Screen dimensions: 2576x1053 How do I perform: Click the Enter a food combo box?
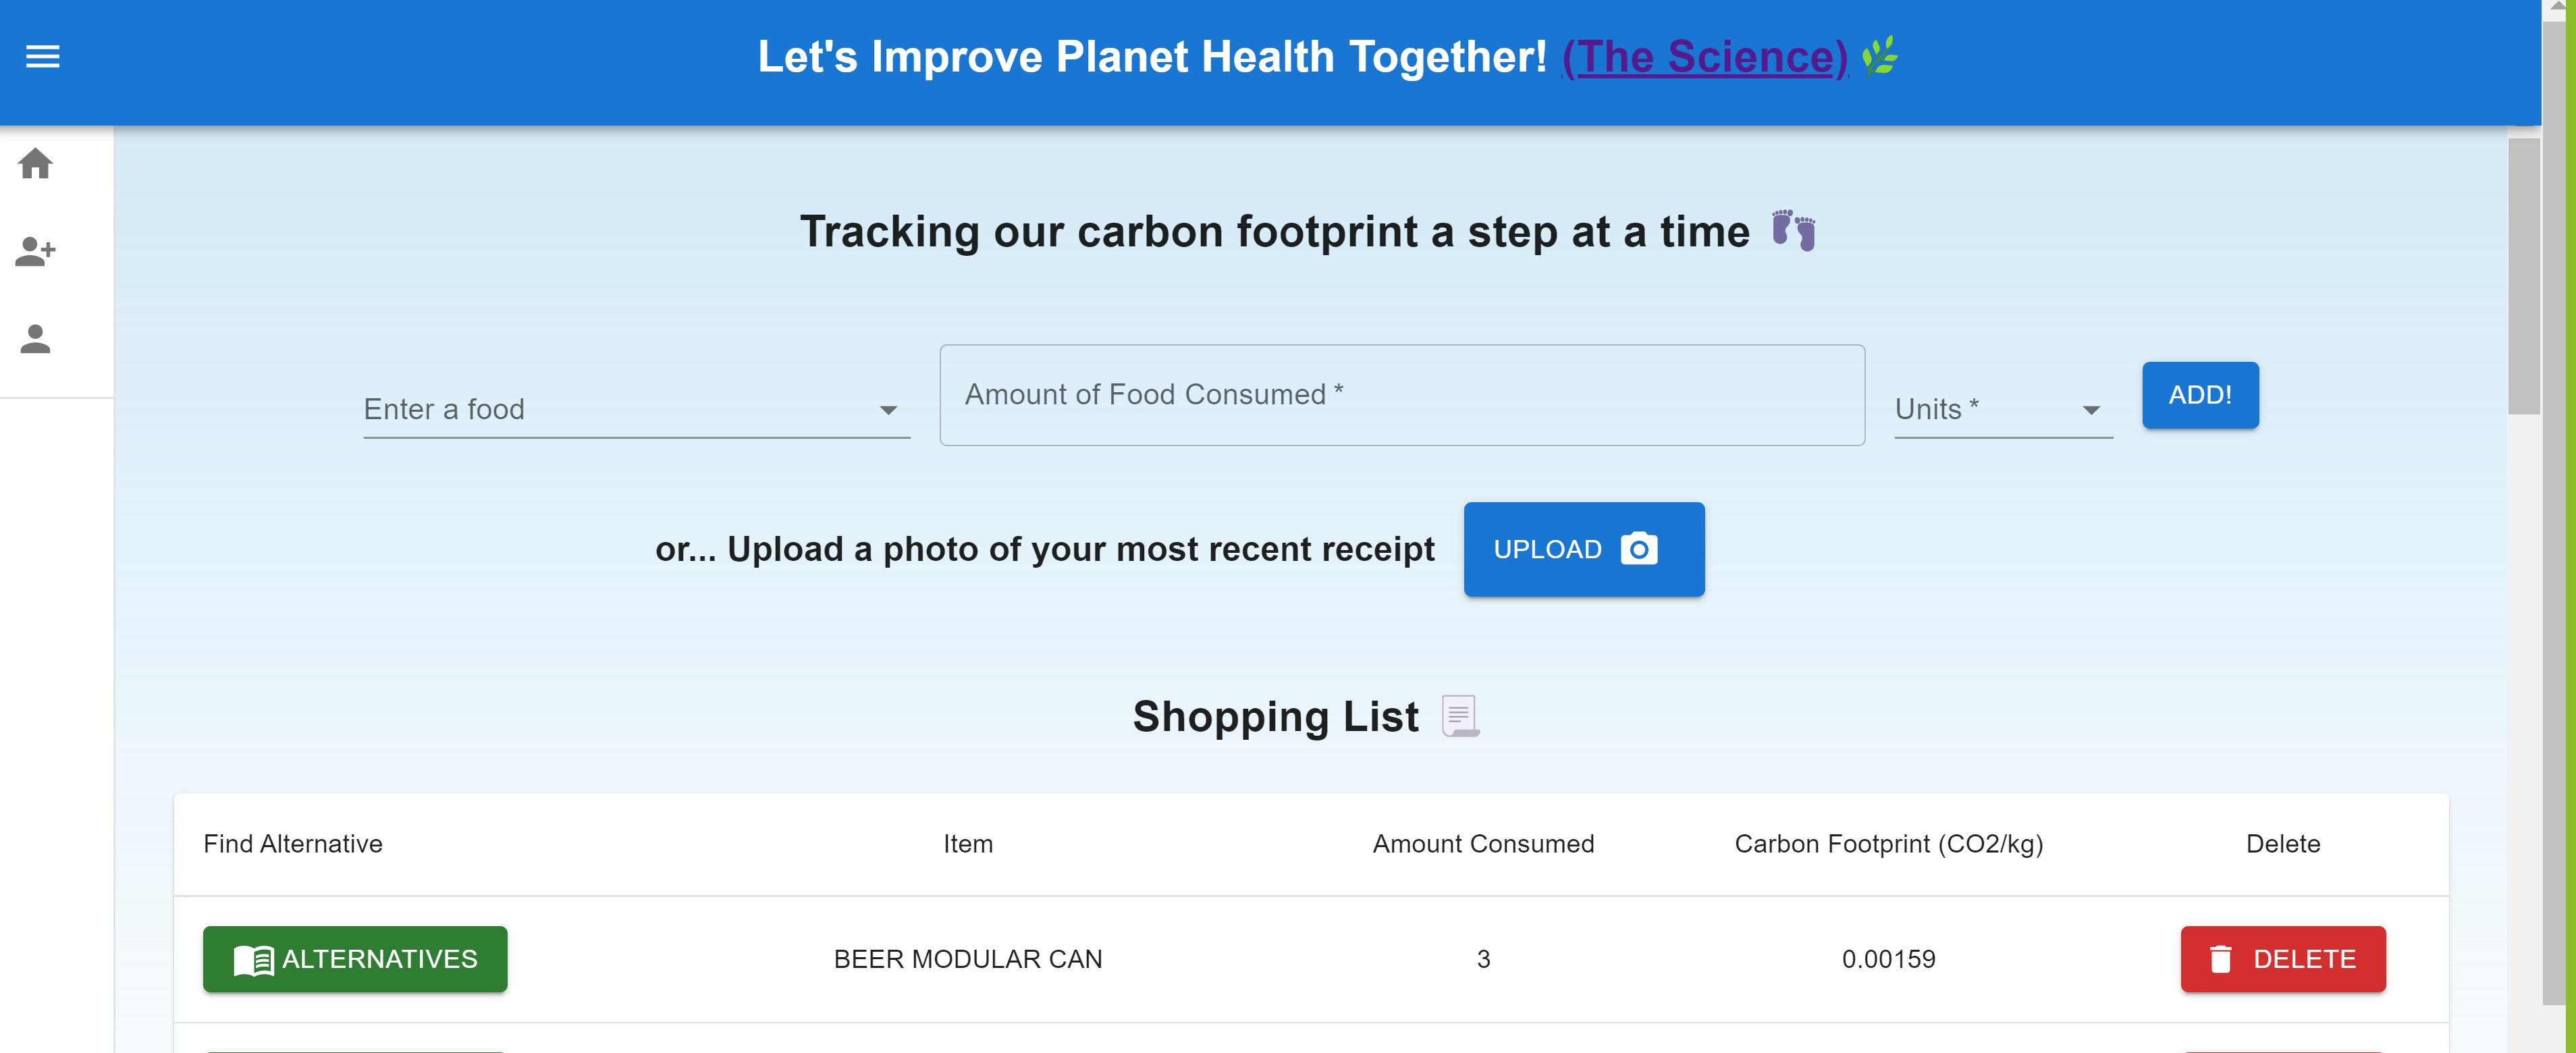click(610, 409)
